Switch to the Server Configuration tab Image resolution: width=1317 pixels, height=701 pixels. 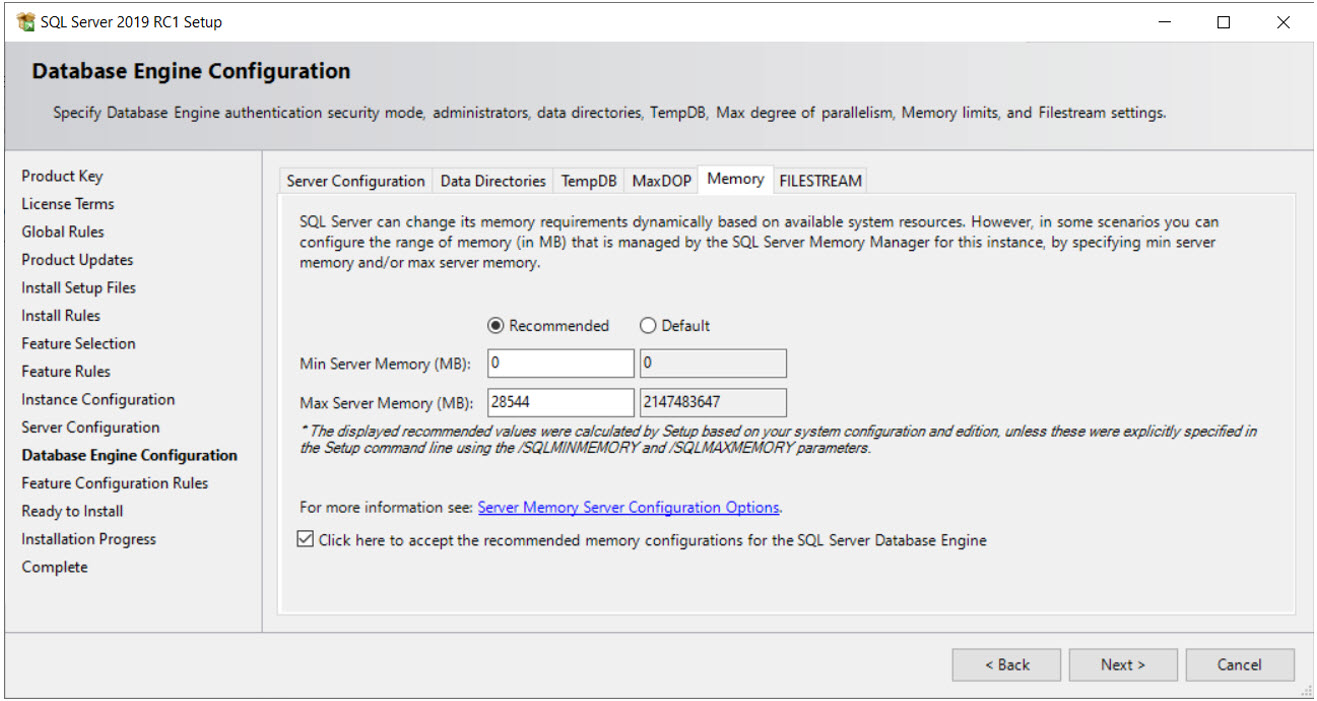pyautogui.click(x=355, y=180)
